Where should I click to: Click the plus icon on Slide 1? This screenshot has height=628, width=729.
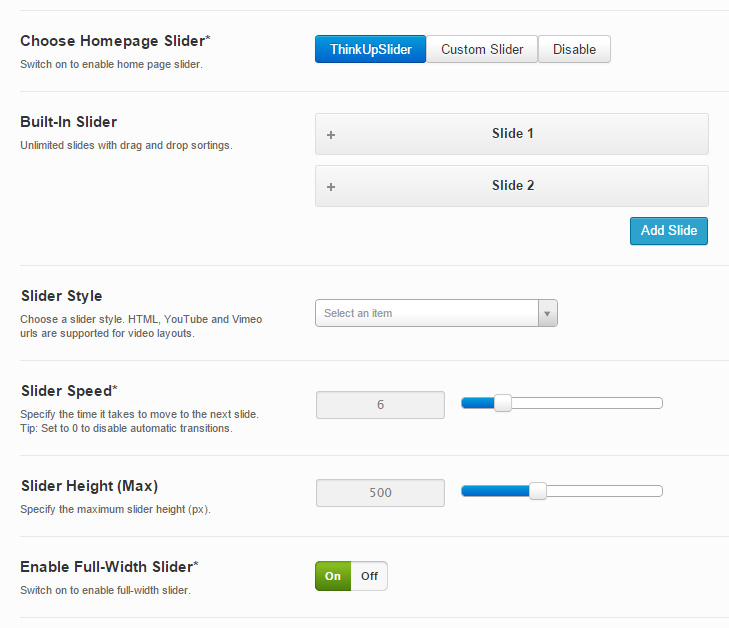331,135
